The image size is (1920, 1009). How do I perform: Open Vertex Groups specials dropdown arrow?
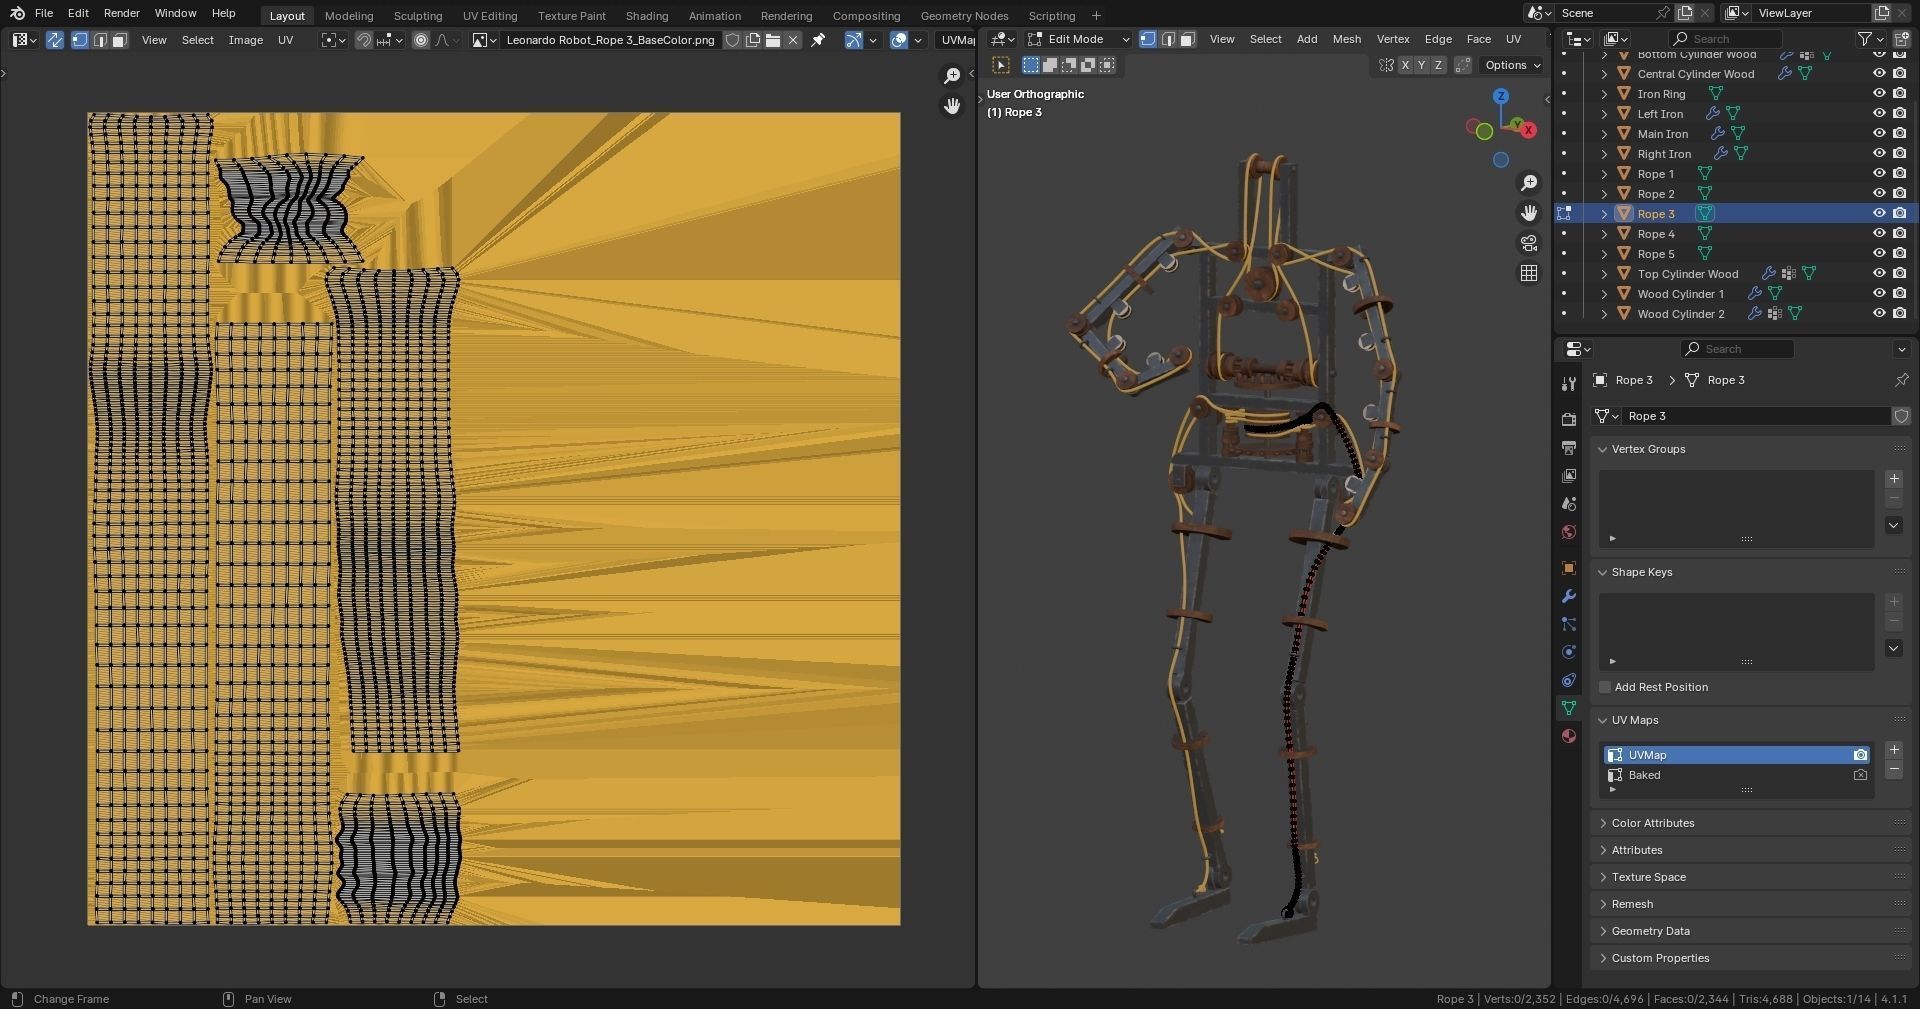[x=1893, y=525]
